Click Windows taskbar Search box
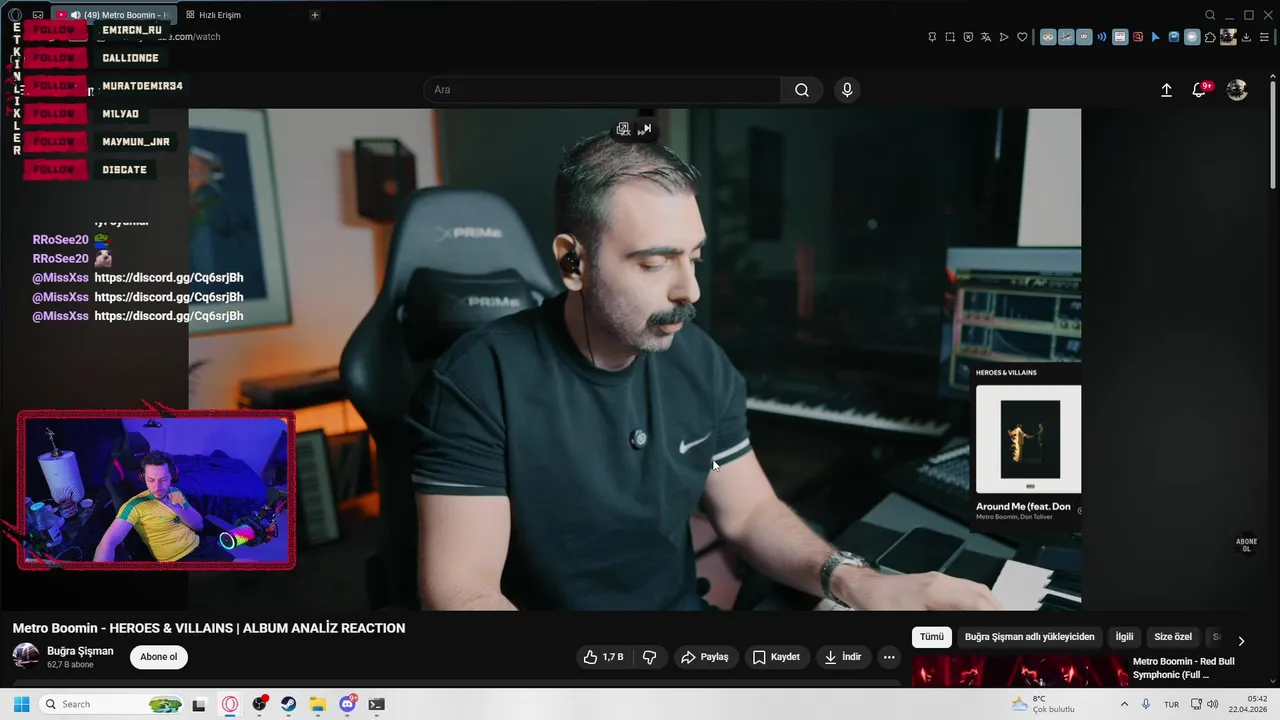This screenshot has width=1280, height=720. pyautogui.click(x=112, y=704)
